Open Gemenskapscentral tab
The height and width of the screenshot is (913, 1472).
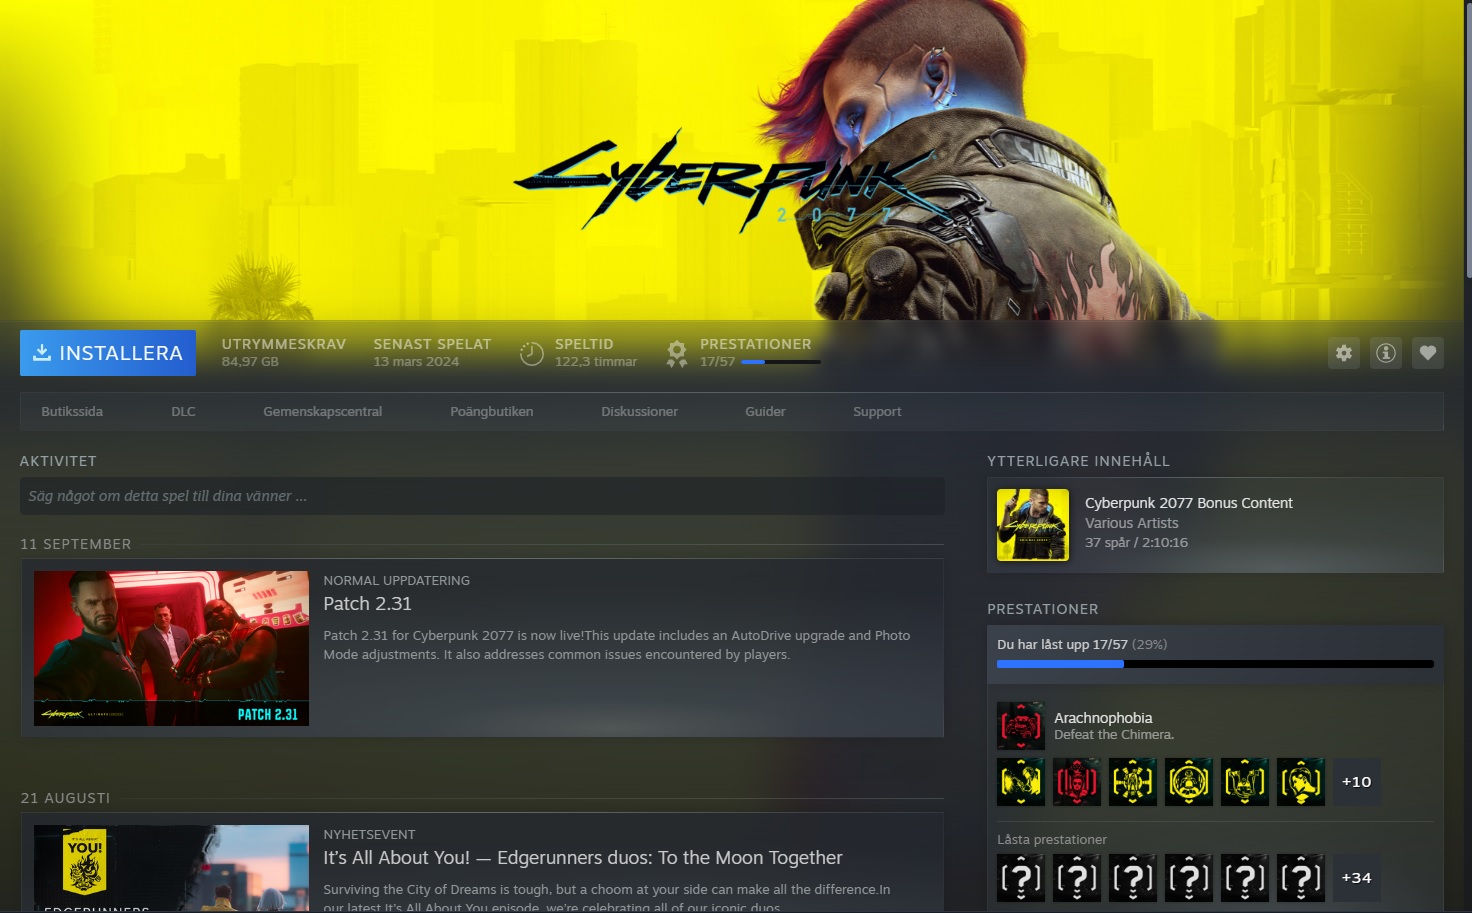[323, 411]
